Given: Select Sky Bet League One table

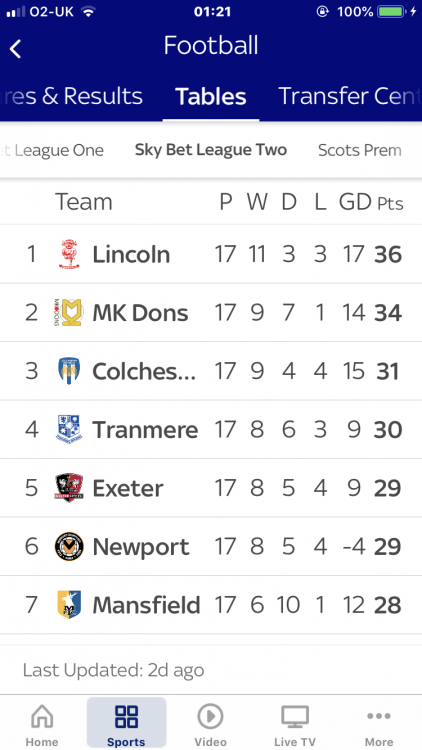Looking at the screenshot, I should (x=52, y=151).
